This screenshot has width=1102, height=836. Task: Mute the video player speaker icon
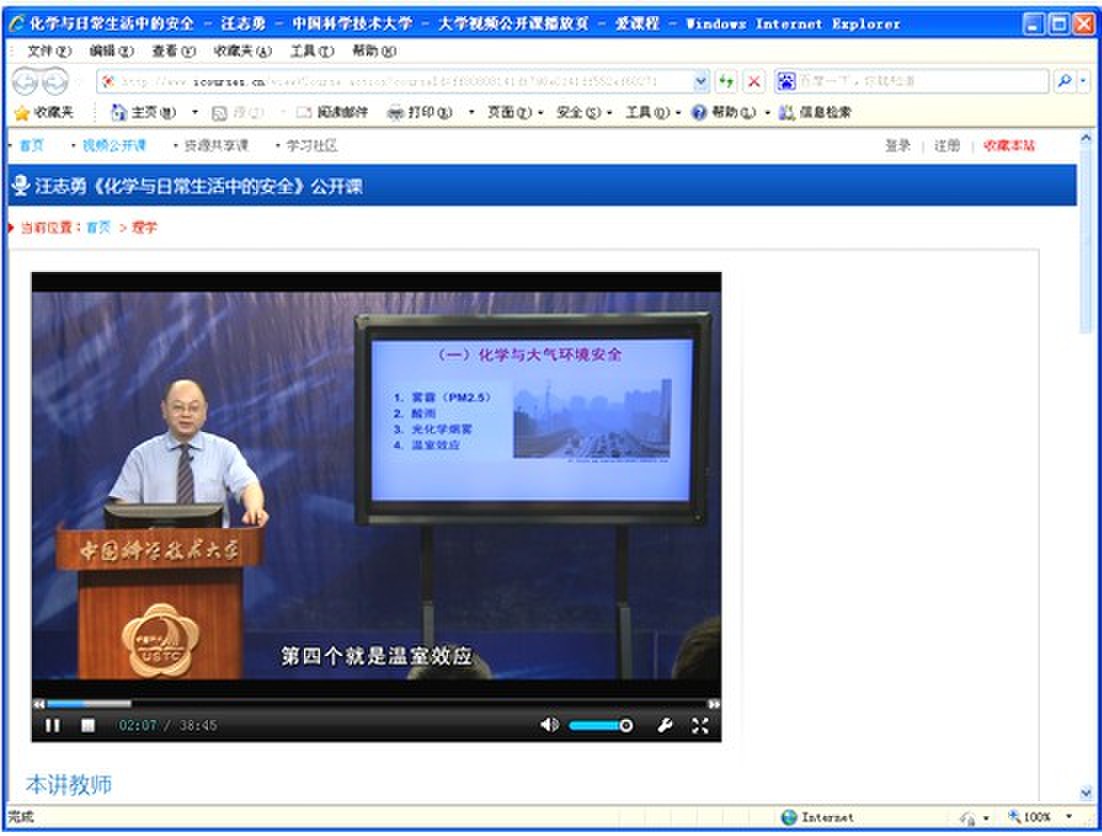click(549, 725)
